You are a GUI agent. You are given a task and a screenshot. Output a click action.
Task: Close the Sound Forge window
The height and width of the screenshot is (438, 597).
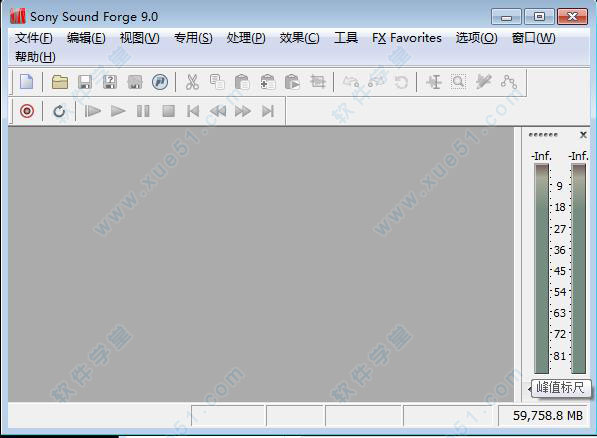click(x=572, y=17)
